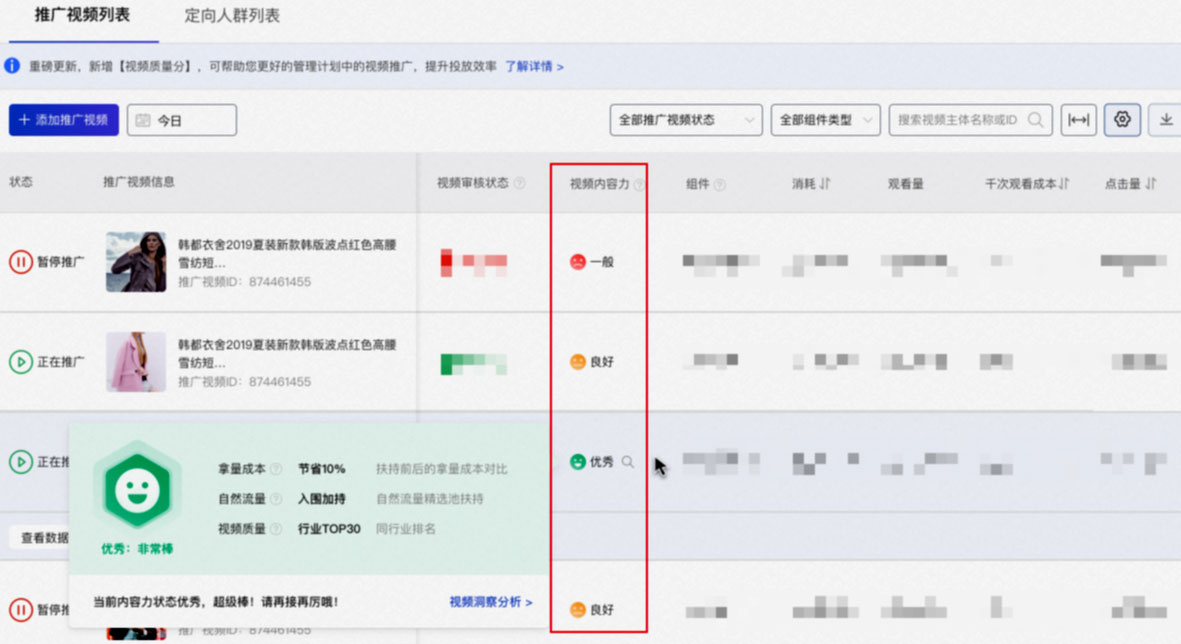Open the 推广视频列表 tab

click(82, 15)
